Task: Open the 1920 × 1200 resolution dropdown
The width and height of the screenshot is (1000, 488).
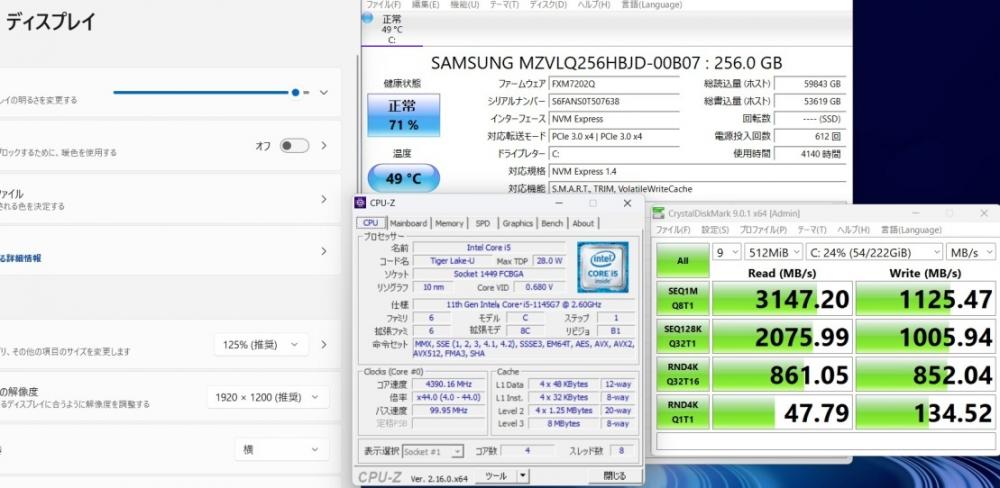Action: click(268, 397)
